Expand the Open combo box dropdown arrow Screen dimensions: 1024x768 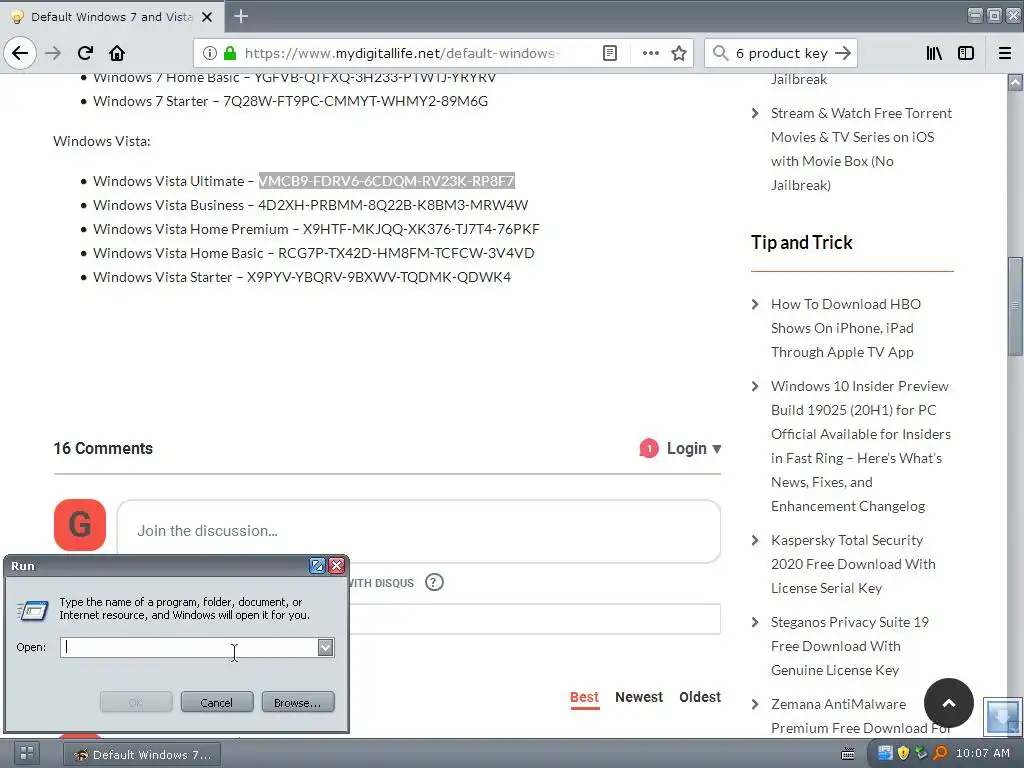(325, 647)
